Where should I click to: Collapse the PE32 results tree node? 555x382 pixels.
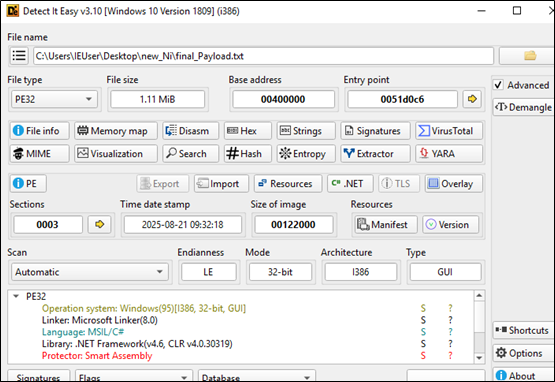coord(16,296)
